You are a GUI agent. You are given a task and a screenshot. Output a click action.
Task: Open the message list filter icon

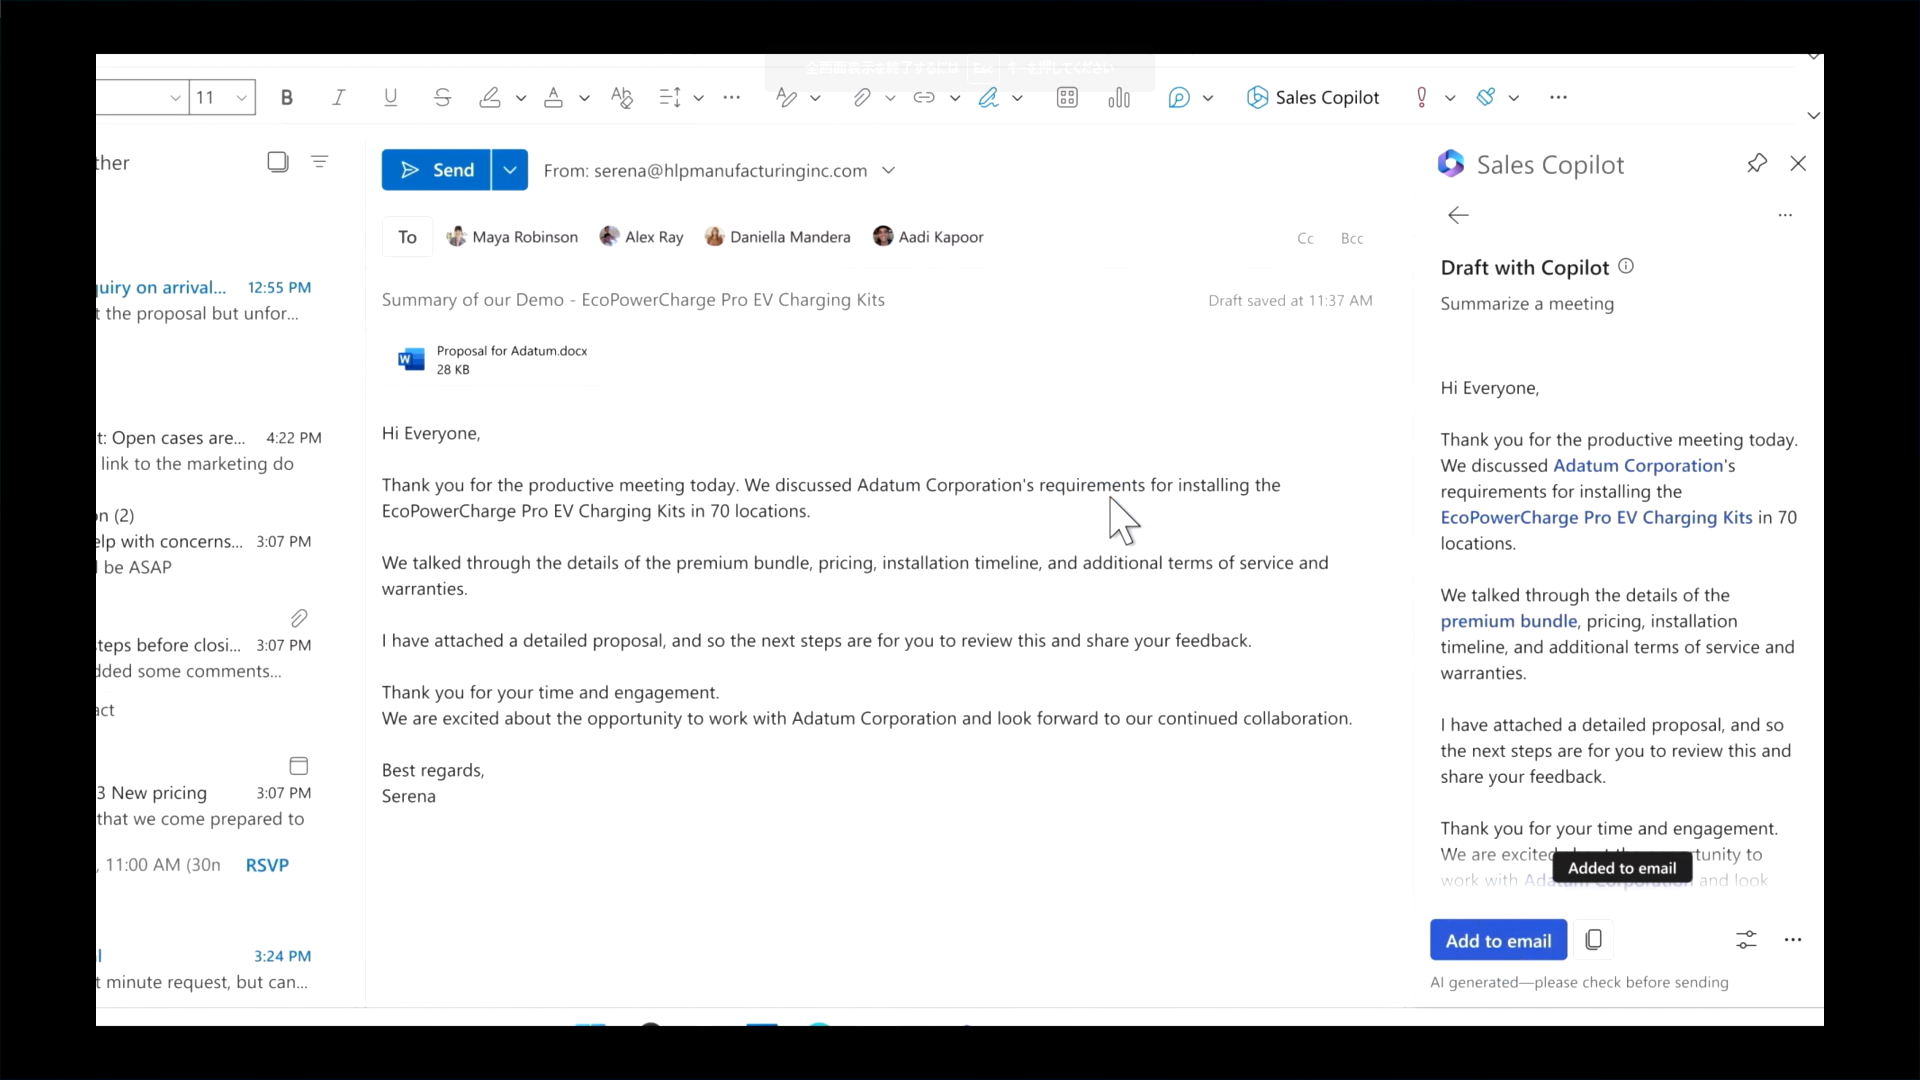click(x=320, y=162)
